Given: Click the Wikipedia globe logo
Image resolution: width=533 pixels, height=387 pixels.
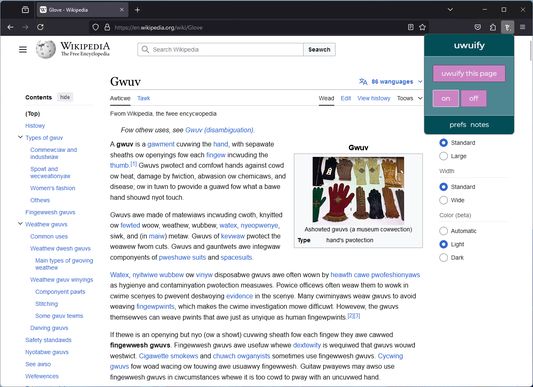Looking at the screenshot, I should tap(46, 49).
